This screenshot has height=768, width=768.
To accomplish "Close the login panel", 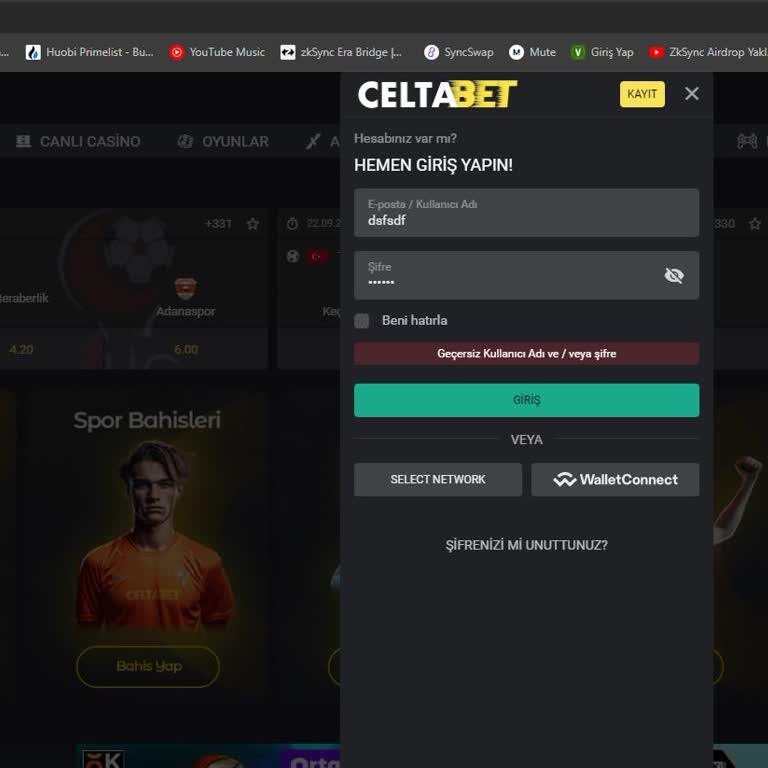I will click(692, 94).
